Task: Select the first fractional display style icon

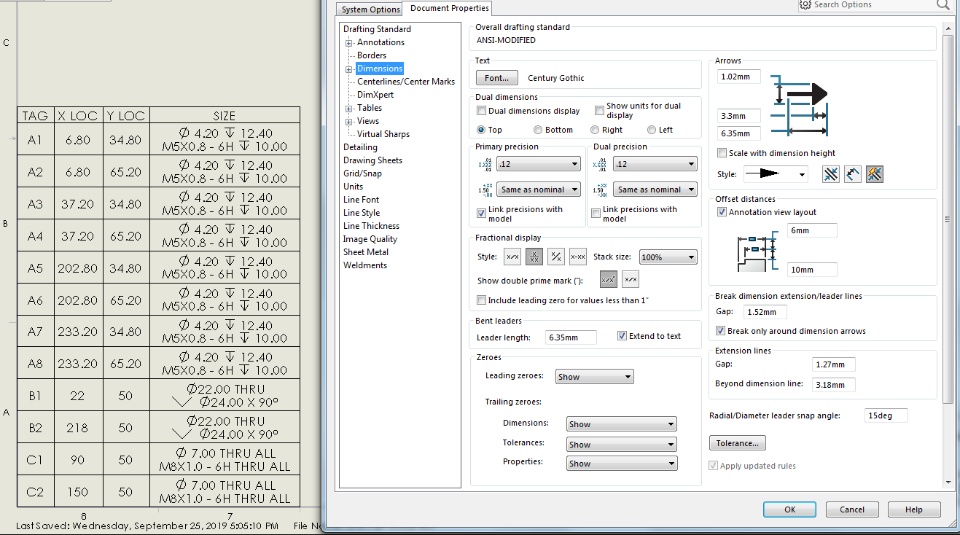Action: pyautogui.click(x=512, y=257)
